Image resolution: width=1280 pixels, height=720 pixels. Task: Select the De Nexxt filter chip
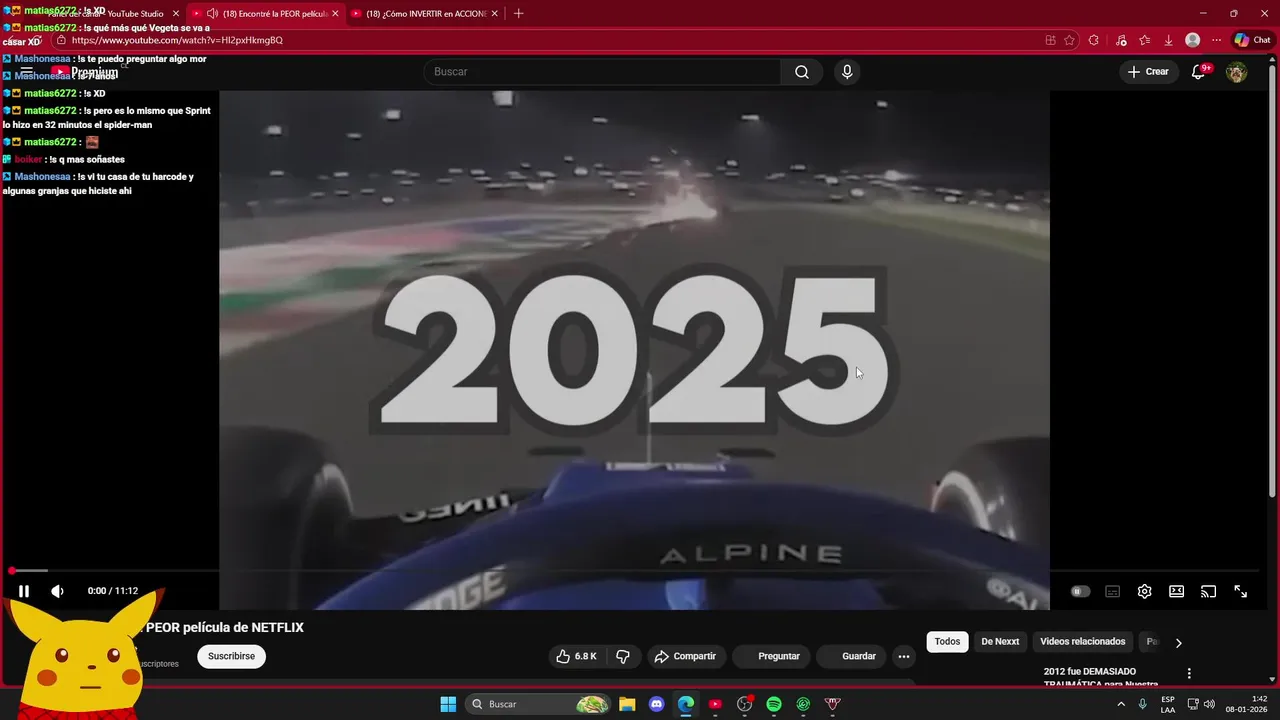tap(1000, 642)
